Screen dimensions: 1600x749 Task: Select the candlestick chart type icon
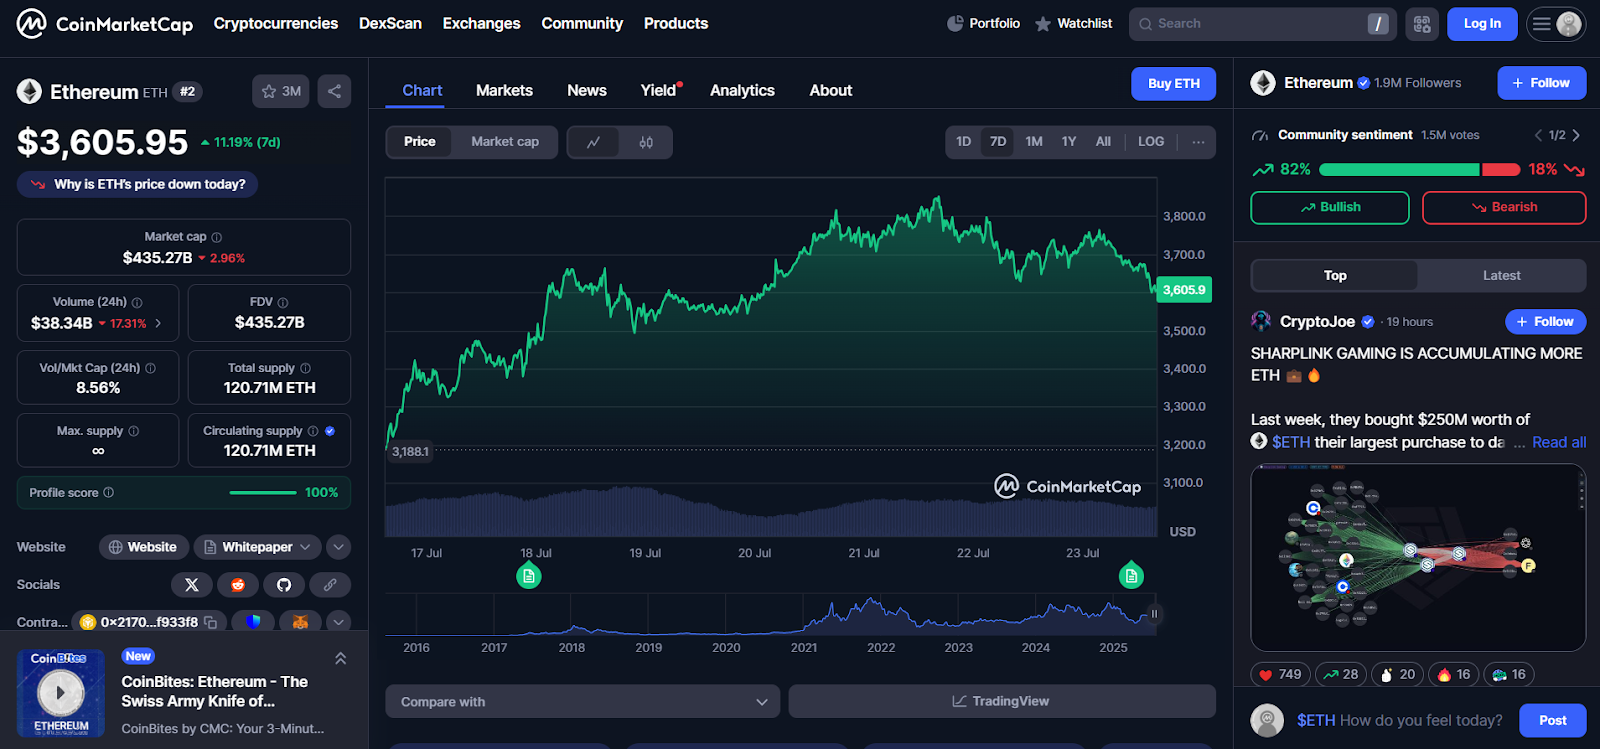coord(646,142)
